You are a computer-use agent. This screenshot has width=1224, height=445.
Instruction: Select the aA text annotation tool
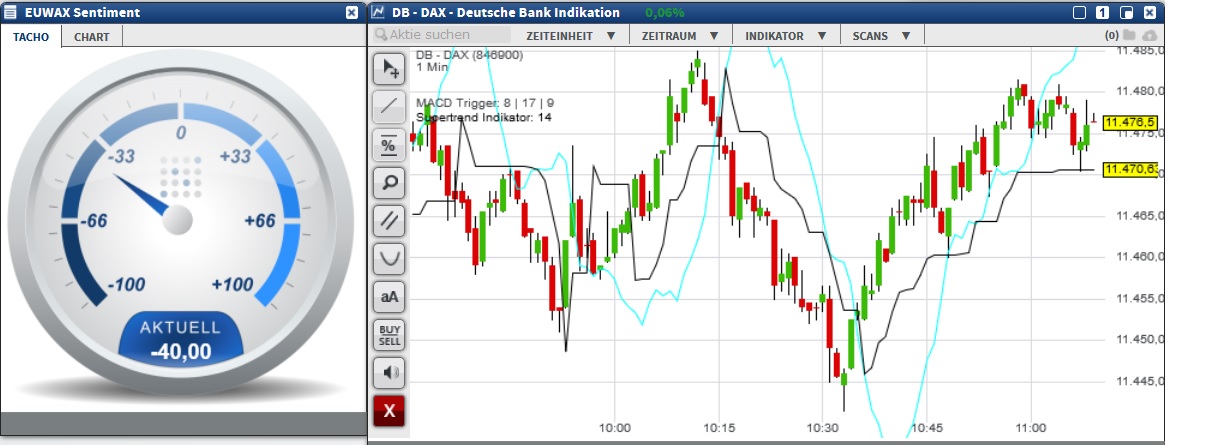pyautogui.click(x=389, y=297)
